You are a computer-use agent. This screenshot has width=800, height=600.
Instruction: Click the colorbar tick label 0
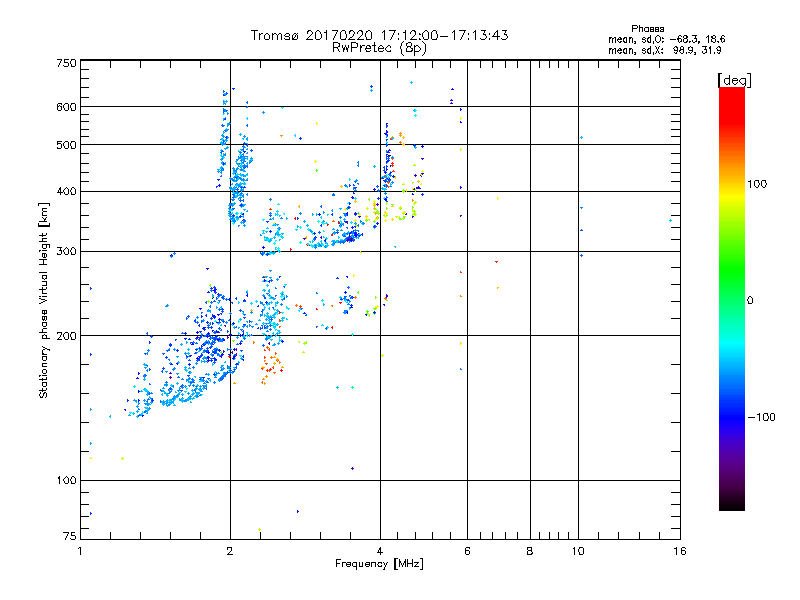click(x=757, y=300)
